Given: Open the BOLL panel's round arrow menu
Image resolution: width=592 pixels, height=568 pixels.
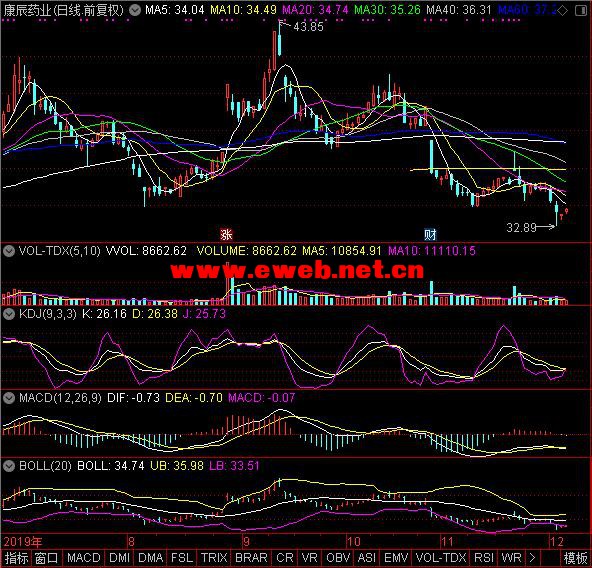Looking at the screenshot, I should coord(9,466).
